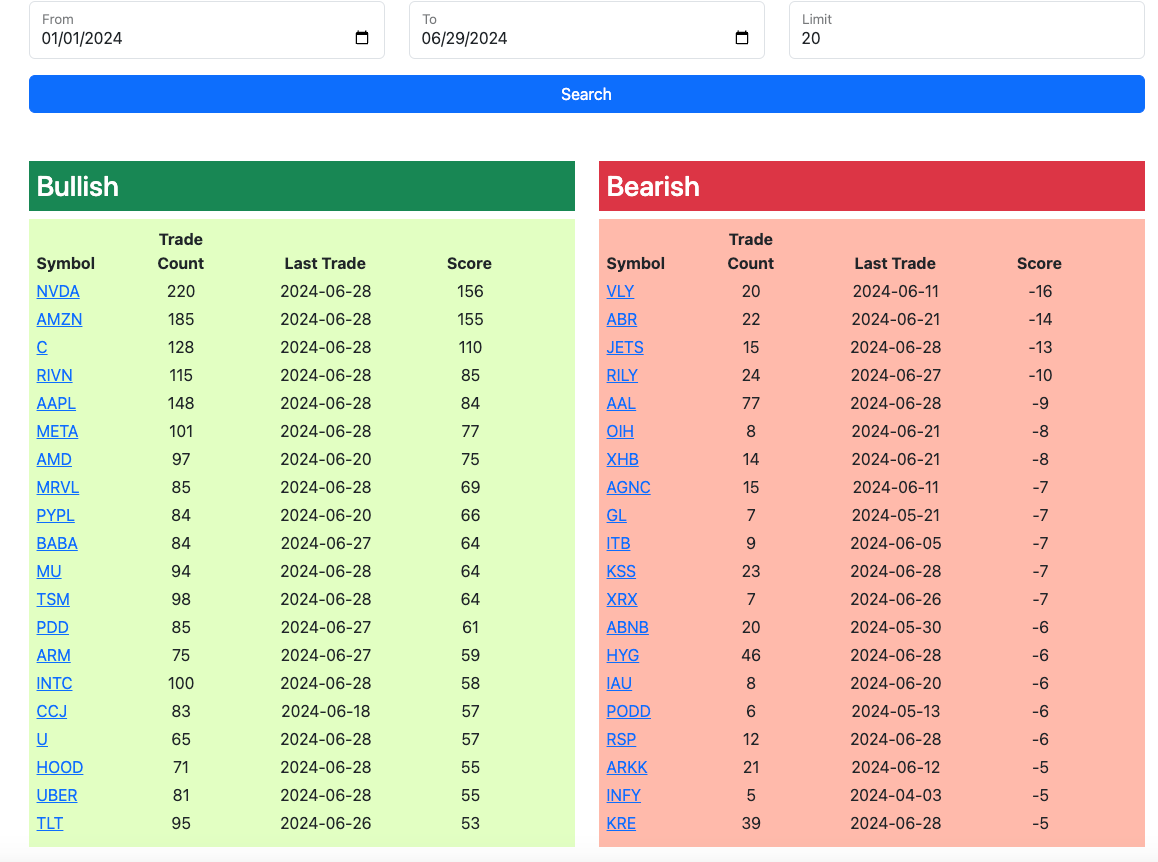Click the blue Search button

pyautogui.click(x=586, y=94)
